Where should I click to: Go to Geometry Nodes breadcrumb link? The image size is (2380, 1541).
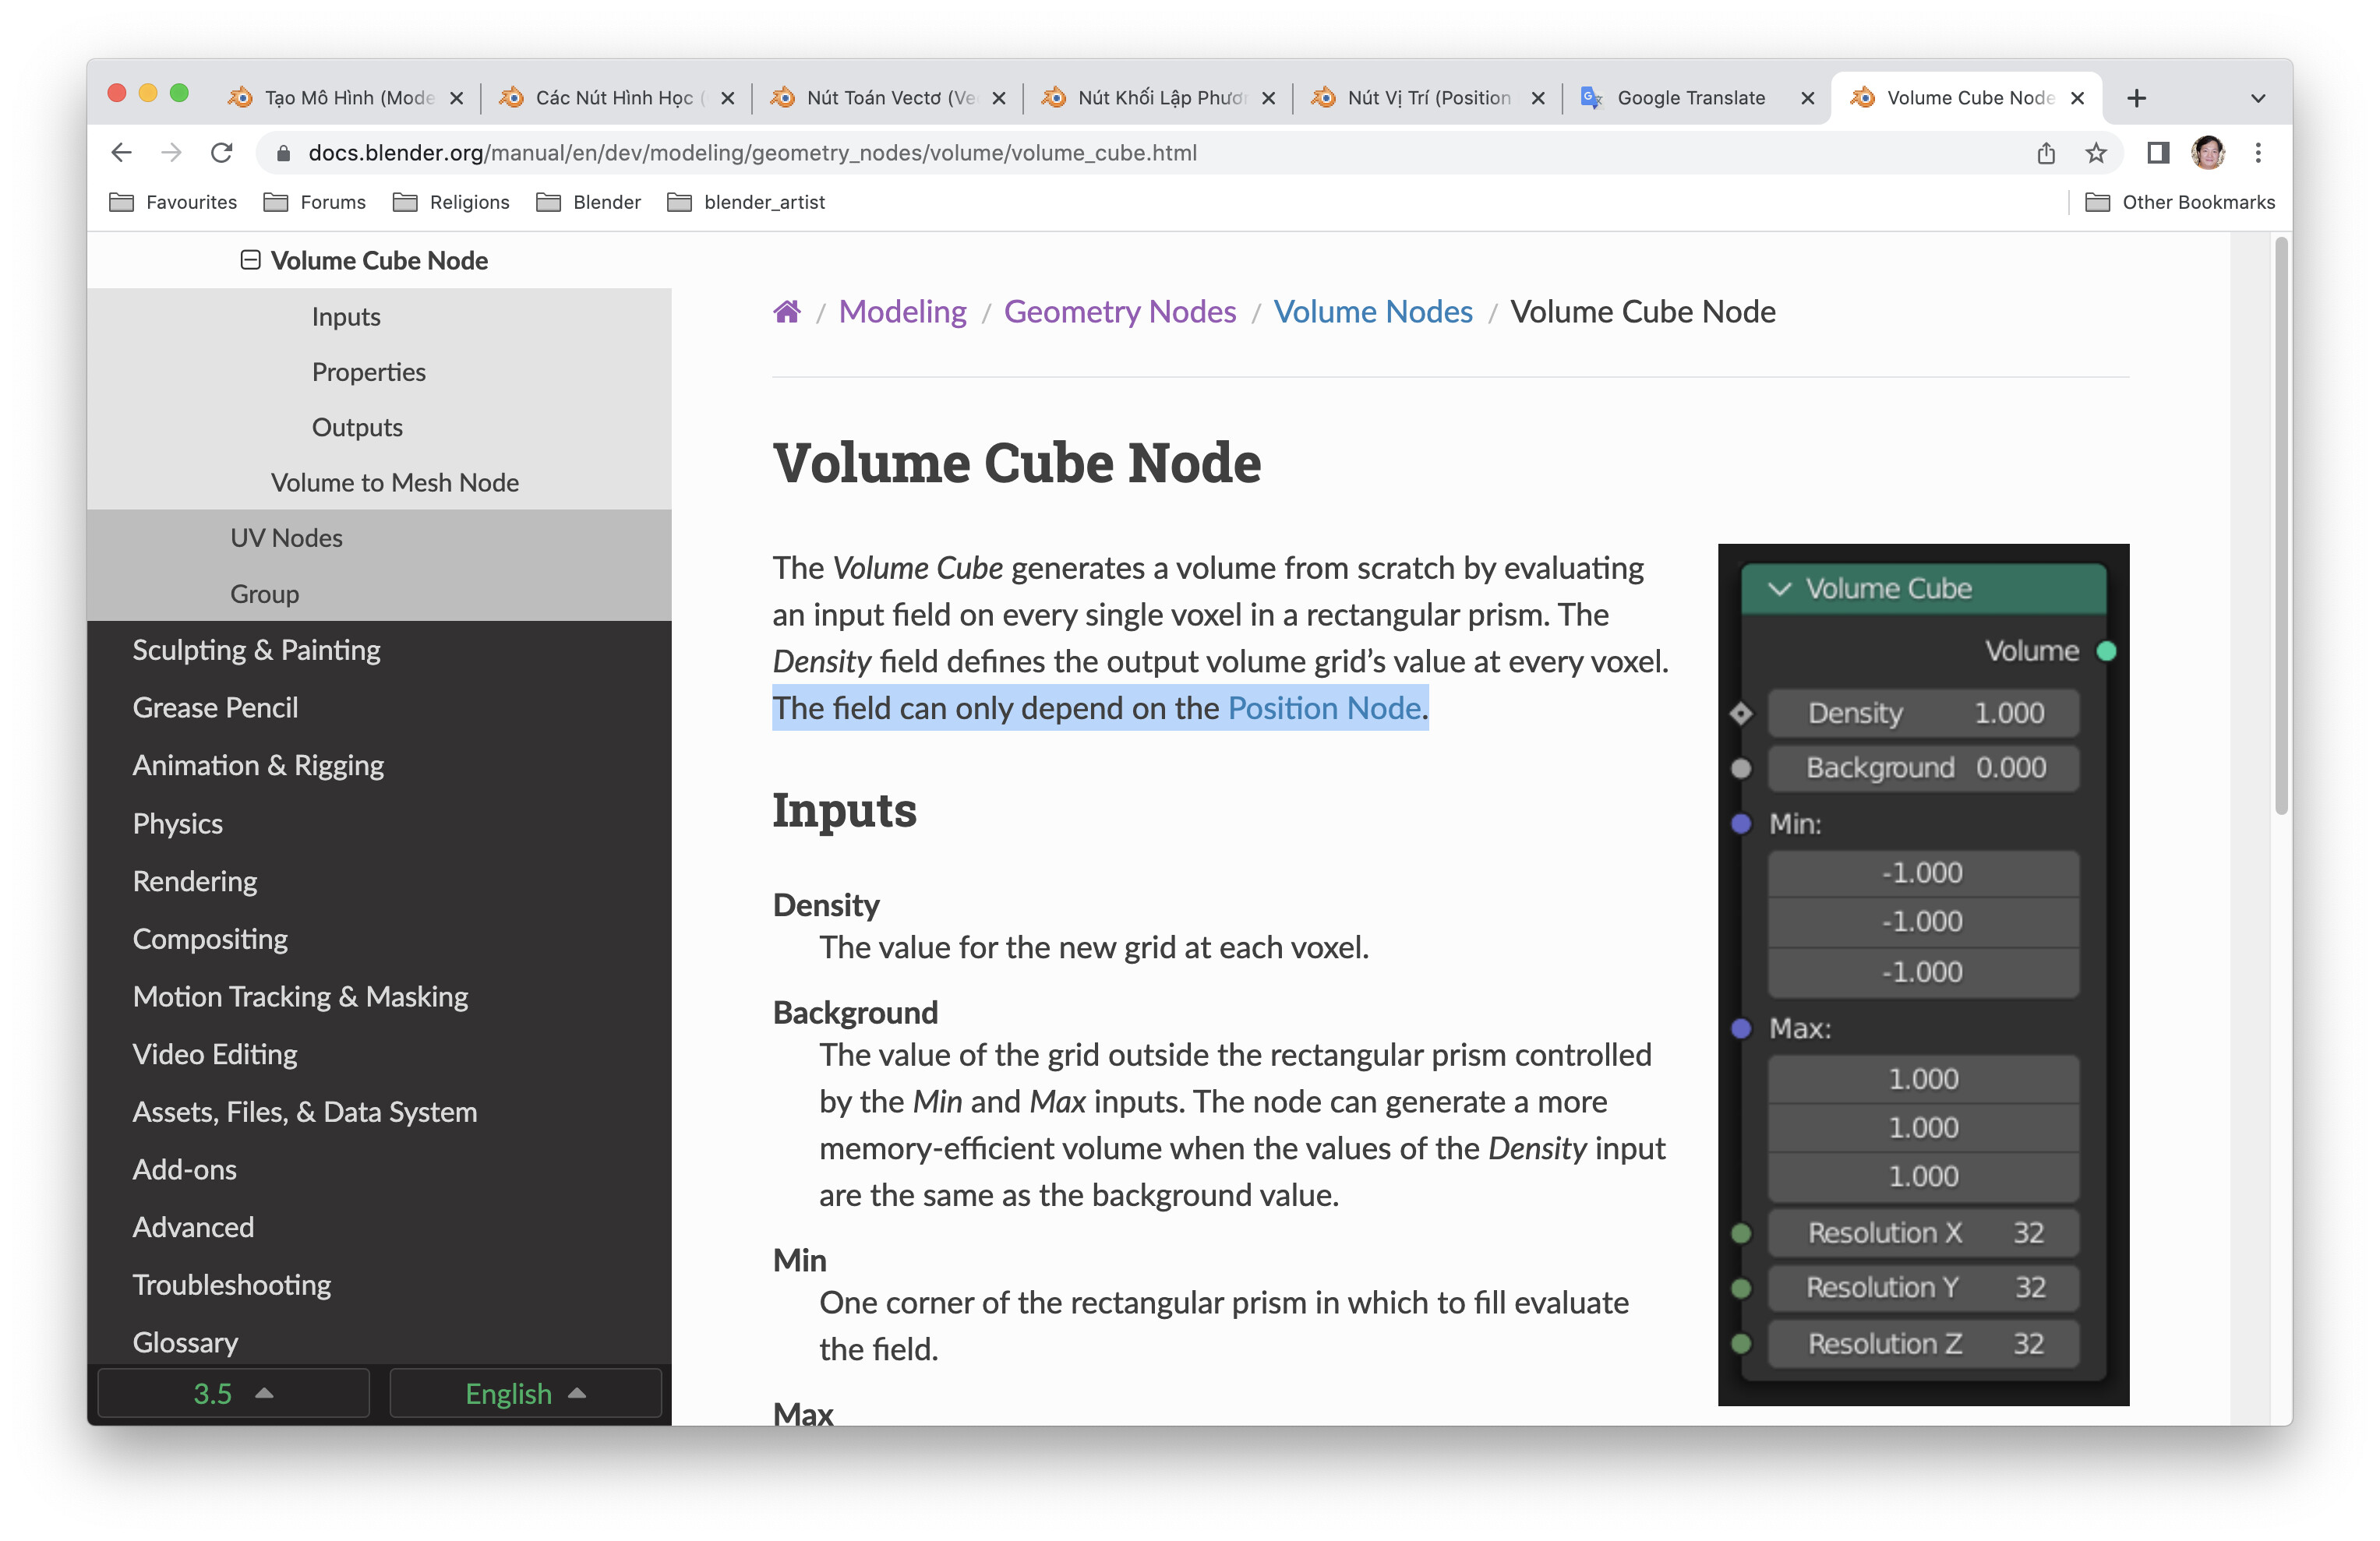1120,312
